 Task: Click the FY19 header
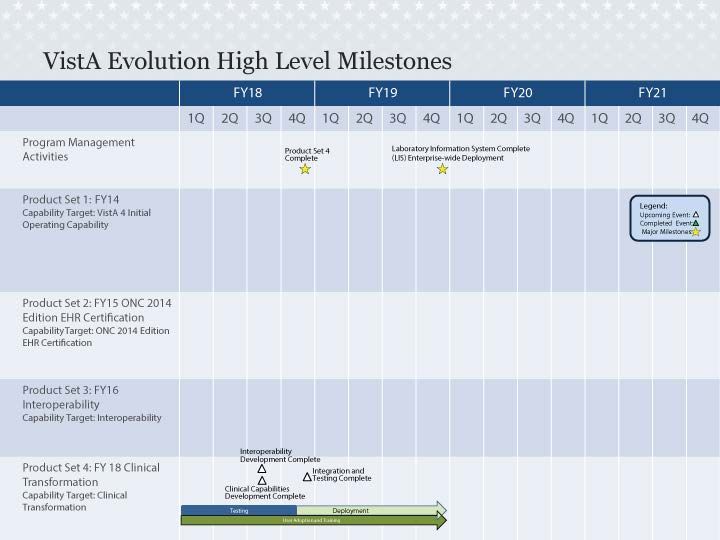click(382, 93)
